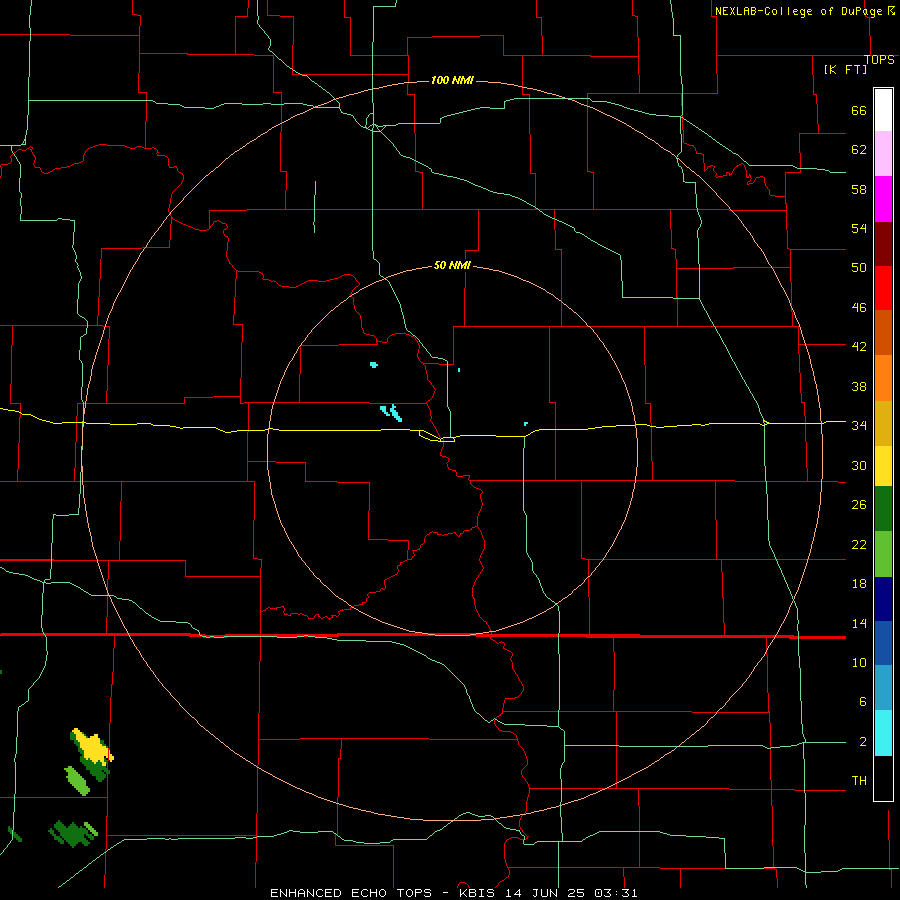The height and width of the screenshot is (900, 900).
Task: Click the 'TH' legend label
Action: (859, 781)
